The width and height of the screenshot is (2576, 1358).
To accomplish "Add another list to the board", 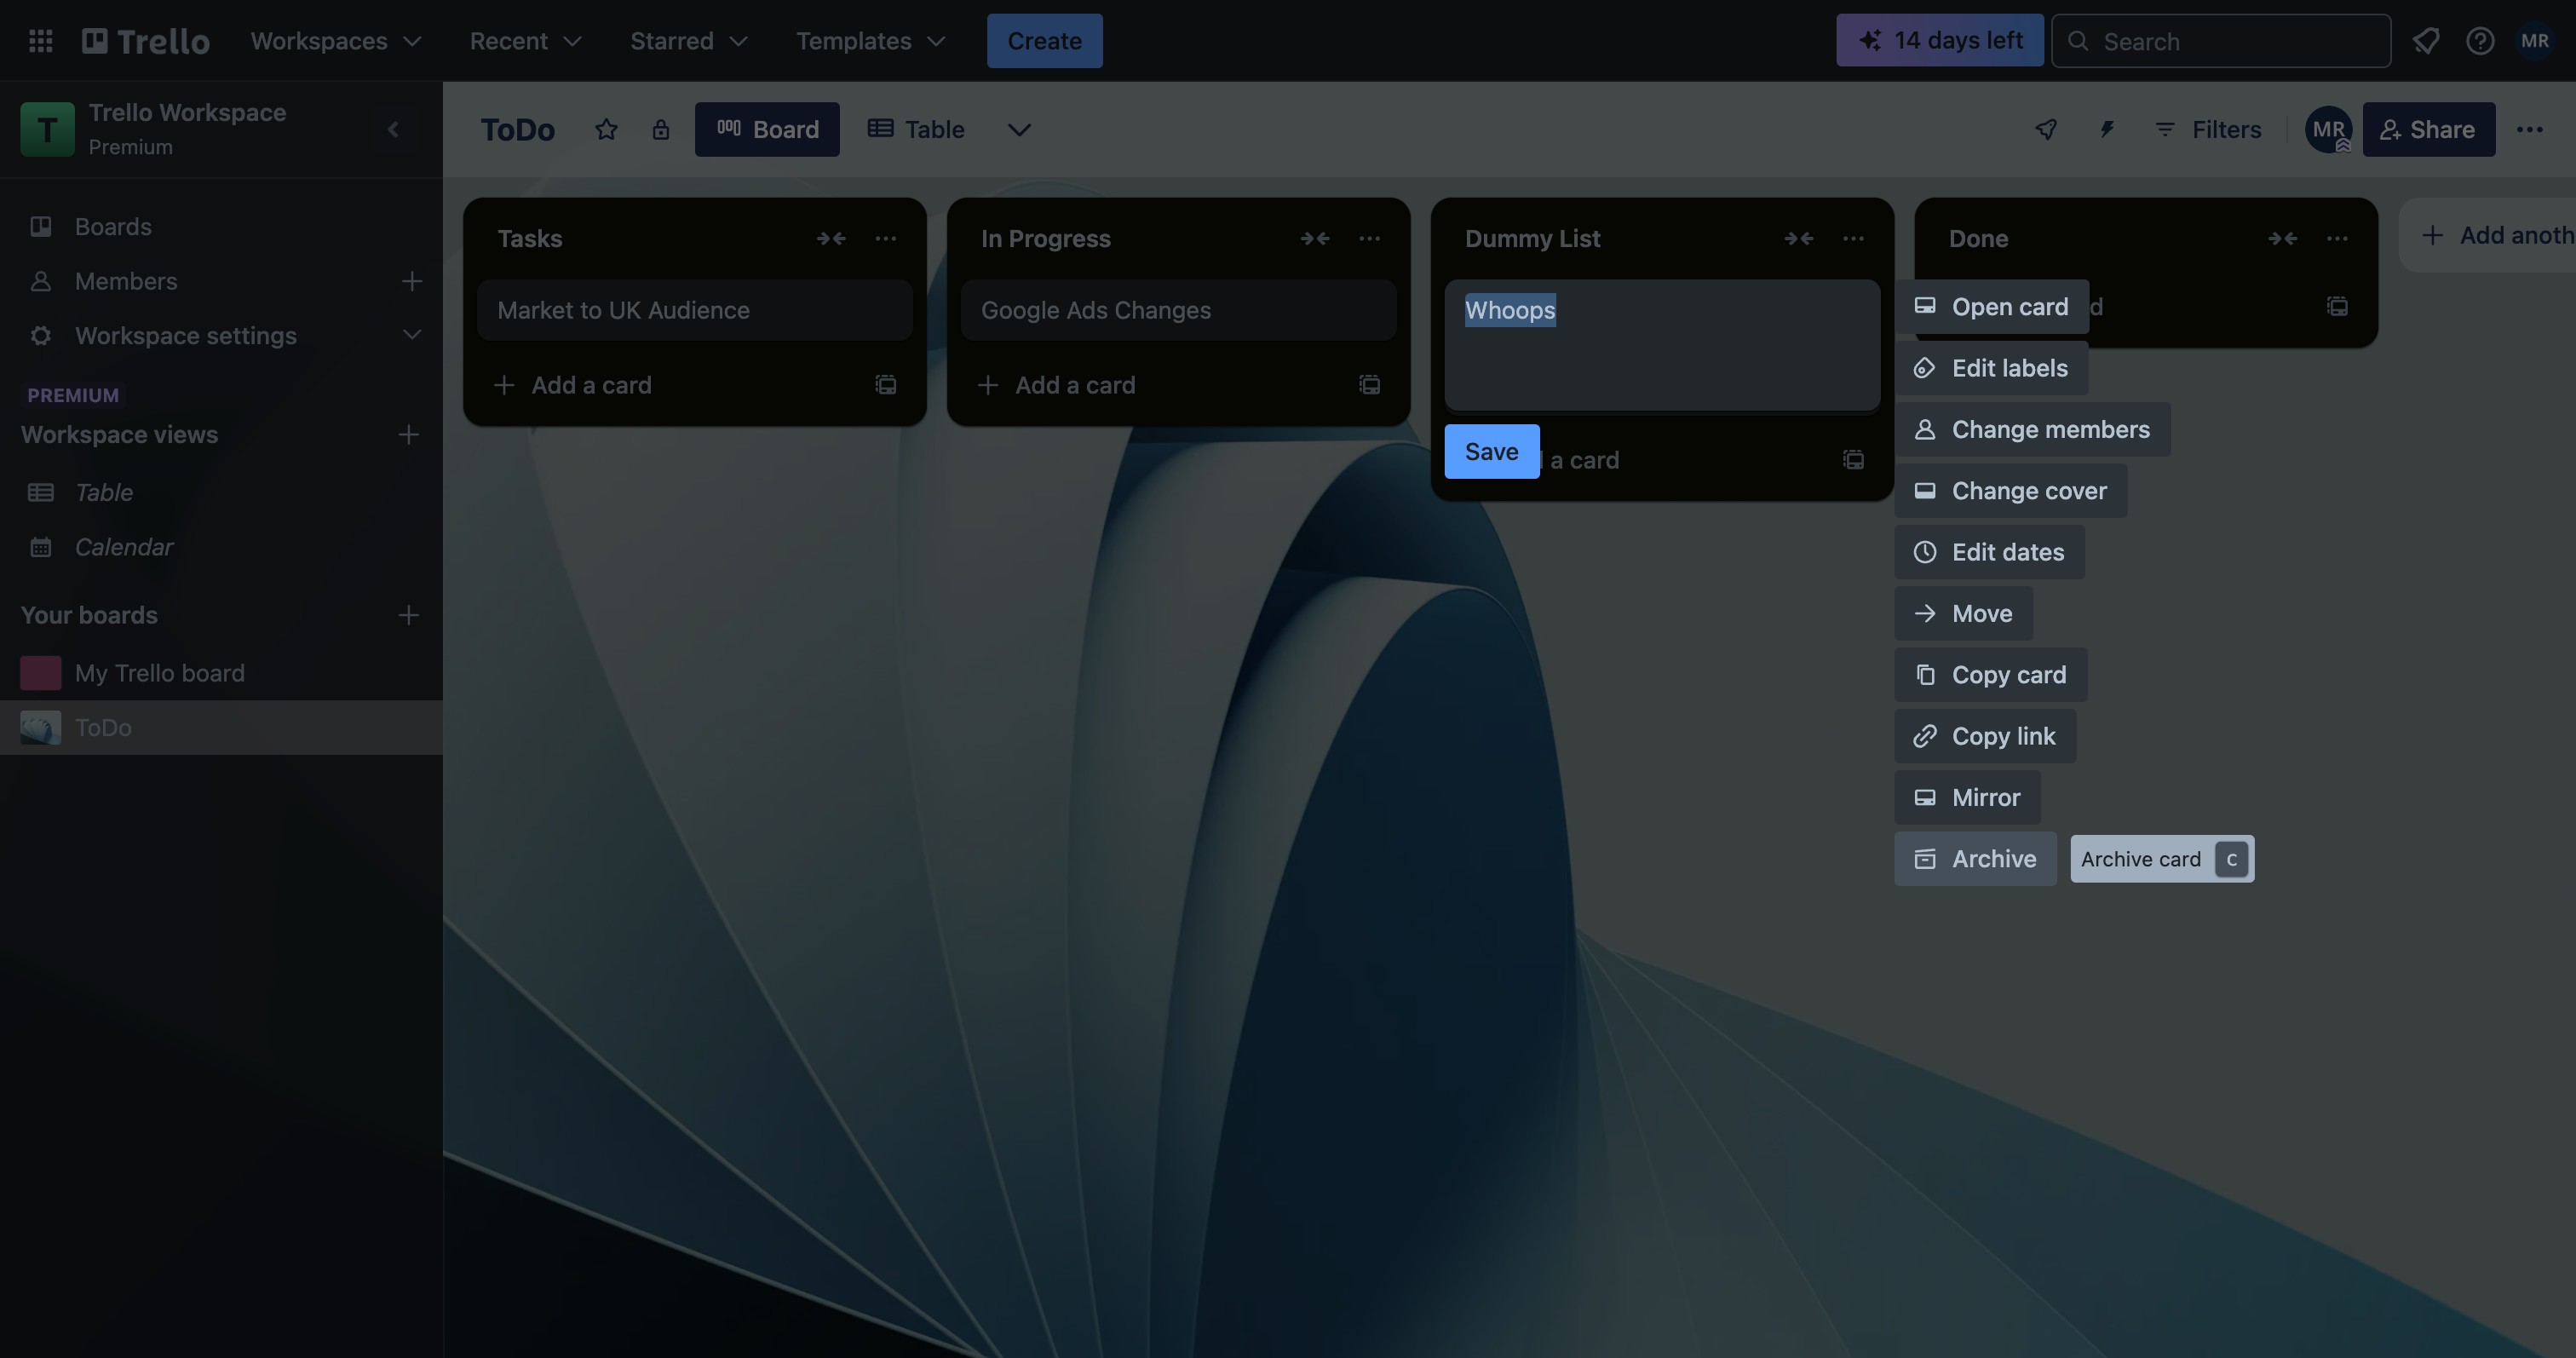I will coord(2488,236).
